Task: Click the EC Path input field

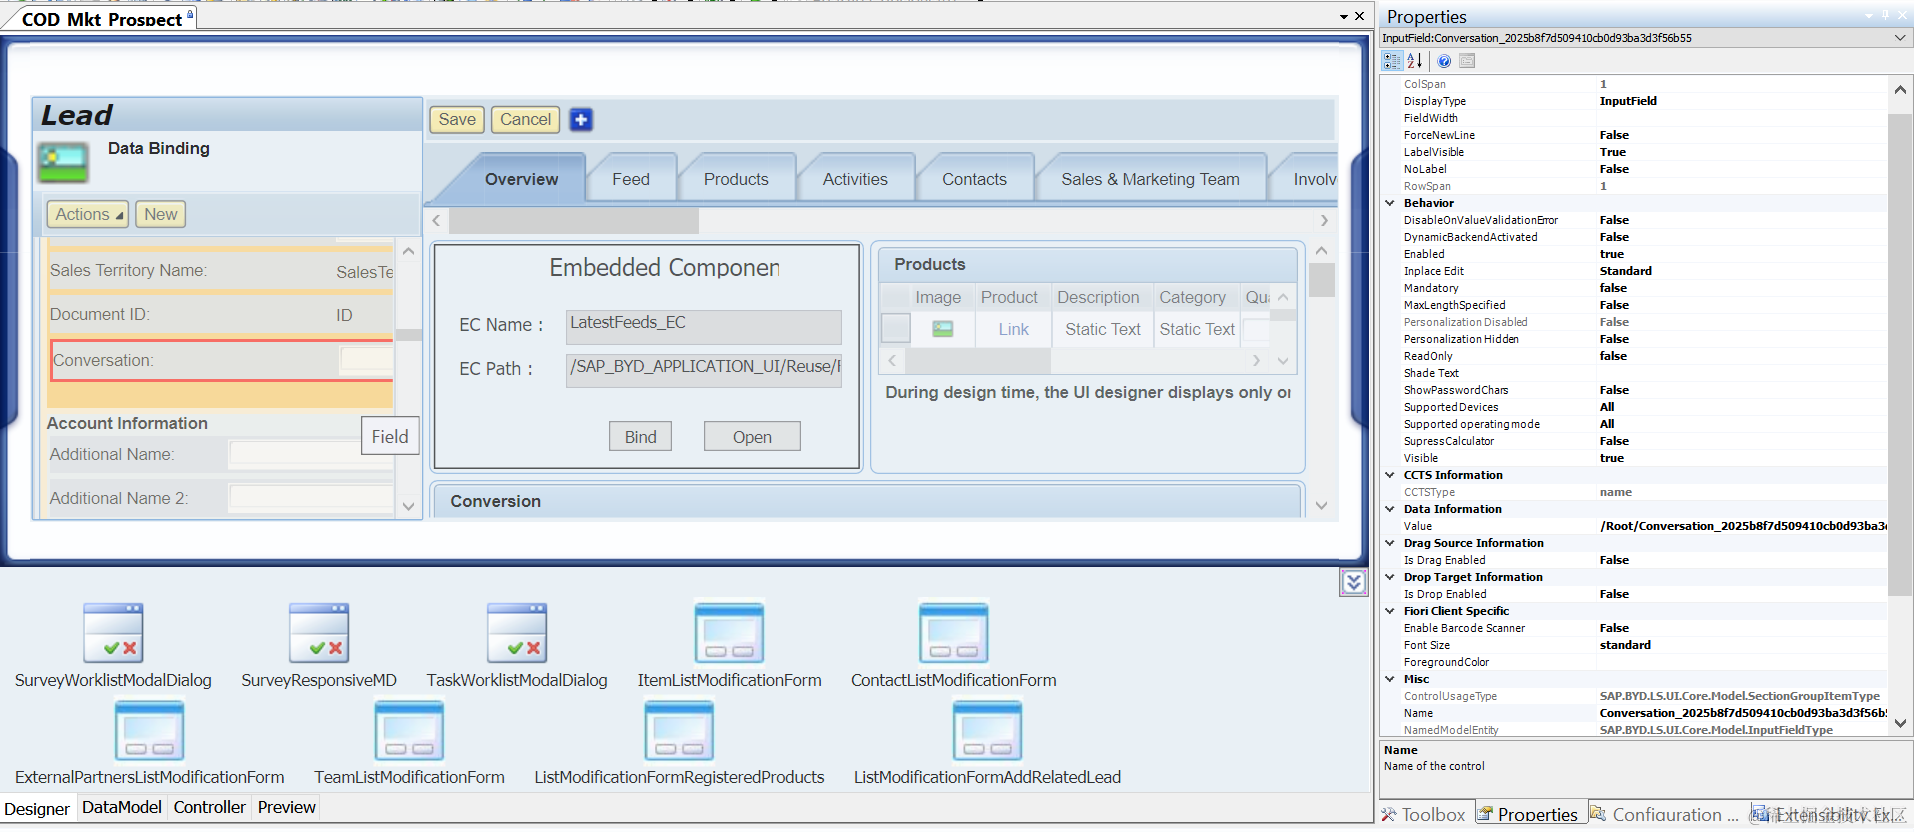Action: point(703,370)
